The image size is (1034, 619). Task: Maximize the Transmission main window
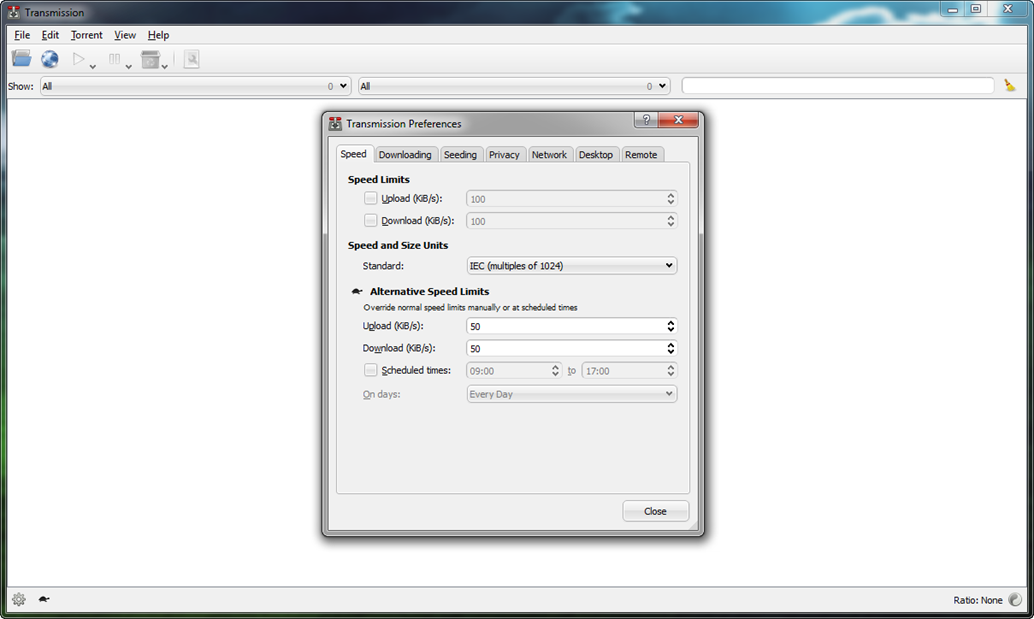pos(976,9)
